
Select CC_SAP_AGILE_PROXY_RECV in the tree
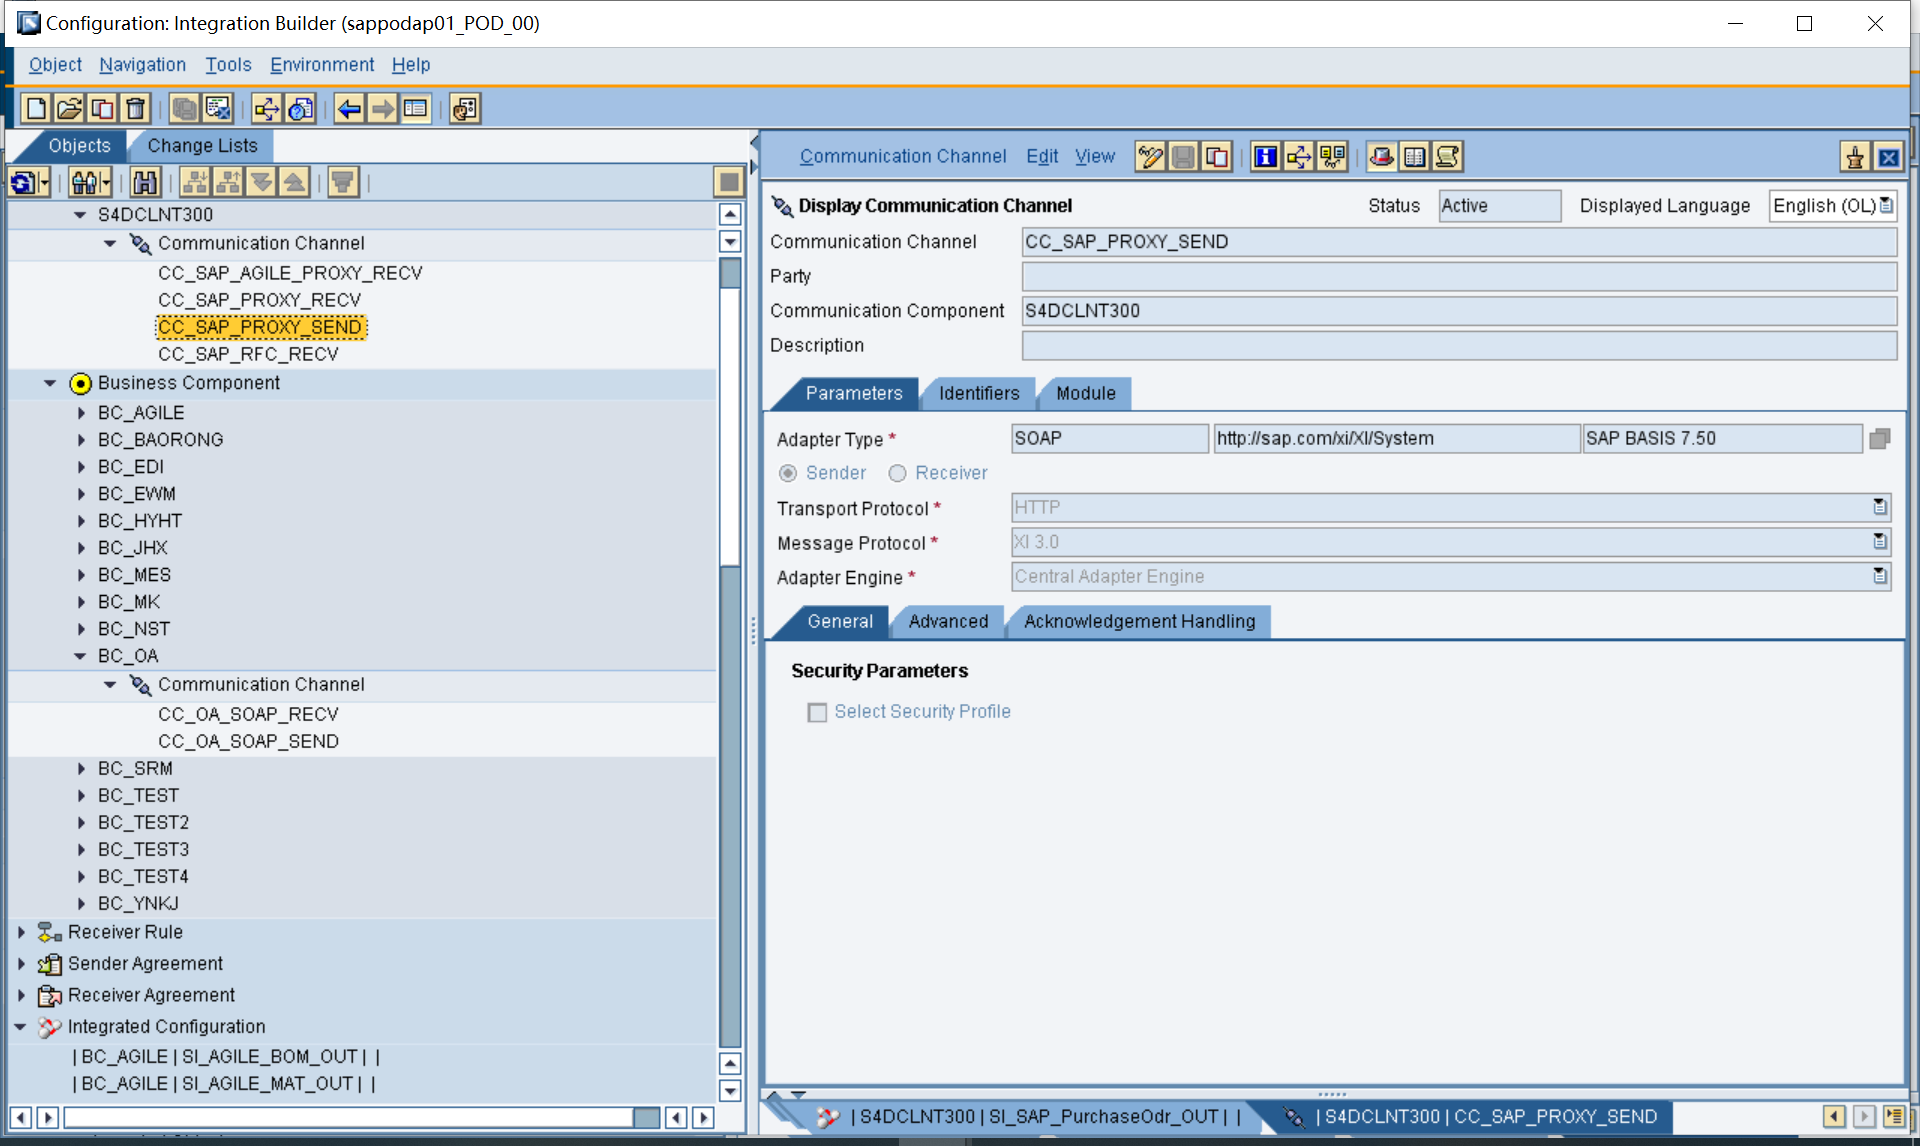(290, 273)
